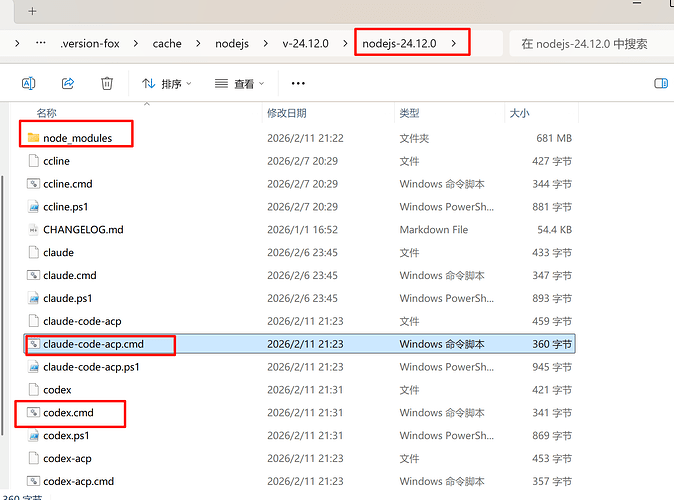Click the 945 字节 size value
Screen dimensions: 674x500
tap(552, 367)
